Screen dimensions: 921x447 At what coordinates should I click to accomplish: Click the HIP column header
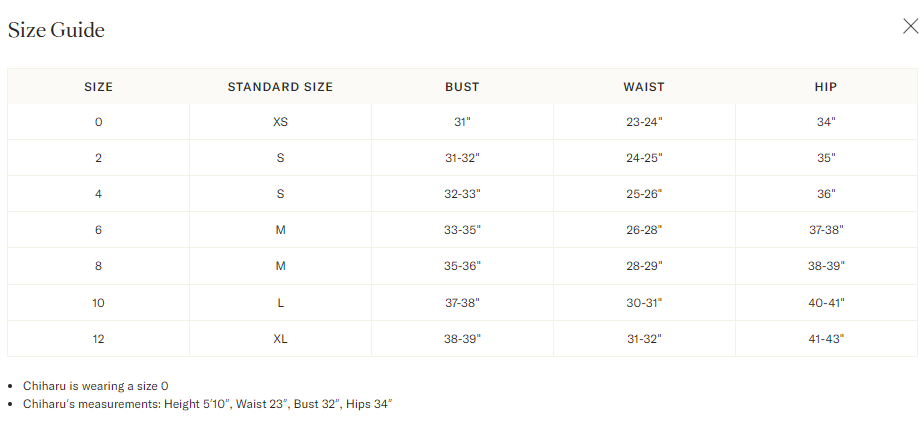pos(826,87)
